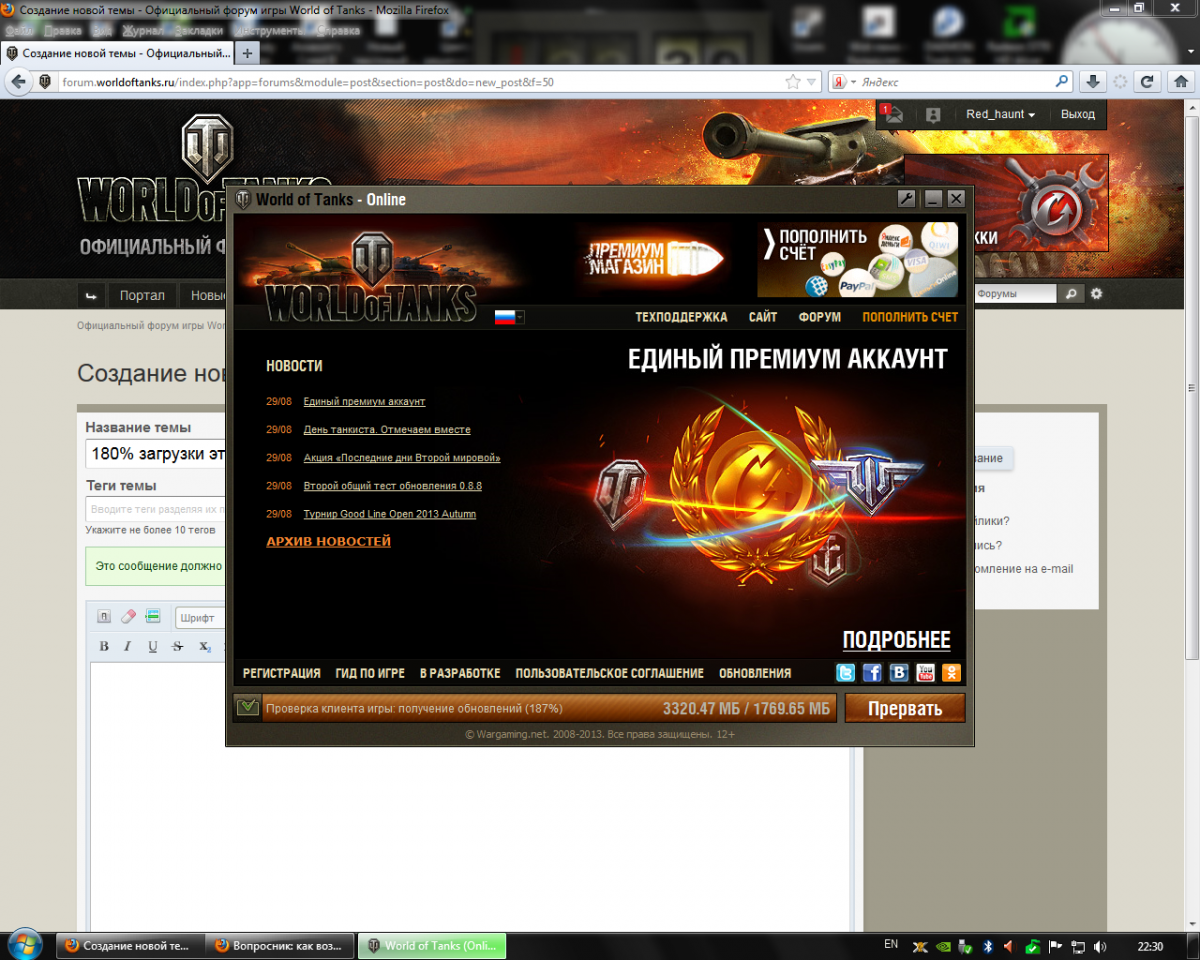The height and width of the screenshot is (960, 1200).
Task: Open the launcher language flag dropdown
Action: (510, 317)
